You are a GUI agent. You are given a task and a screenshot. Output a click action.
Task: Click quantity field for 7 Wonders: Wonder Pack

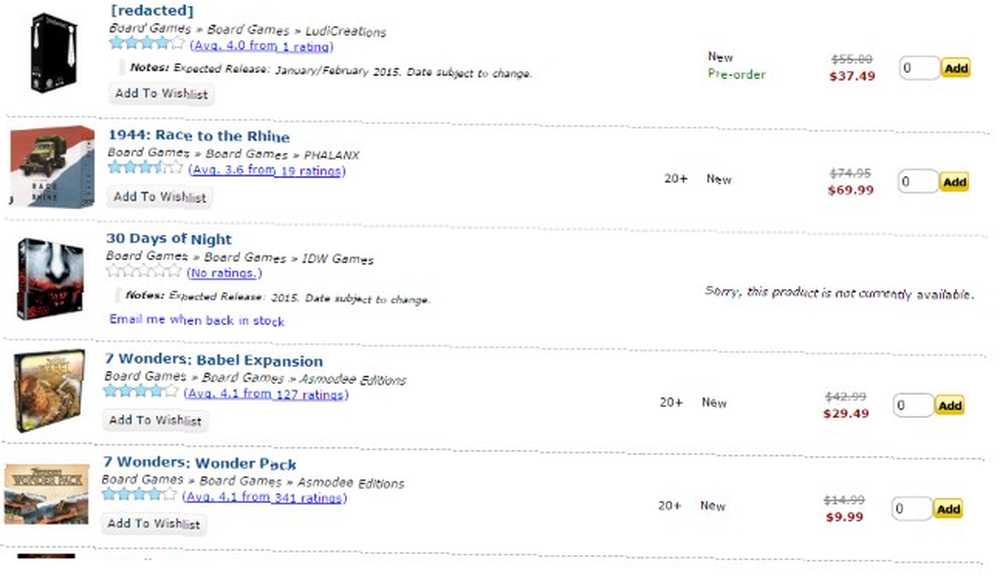[911, 508]
